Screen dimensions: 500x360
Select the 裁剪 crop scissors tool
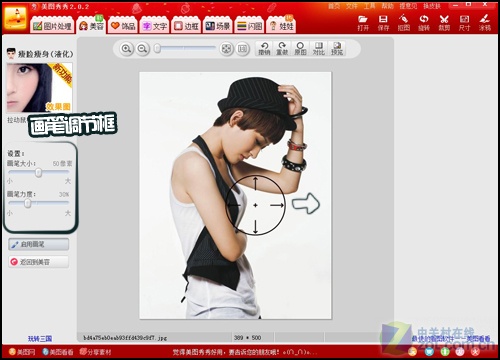444,23
